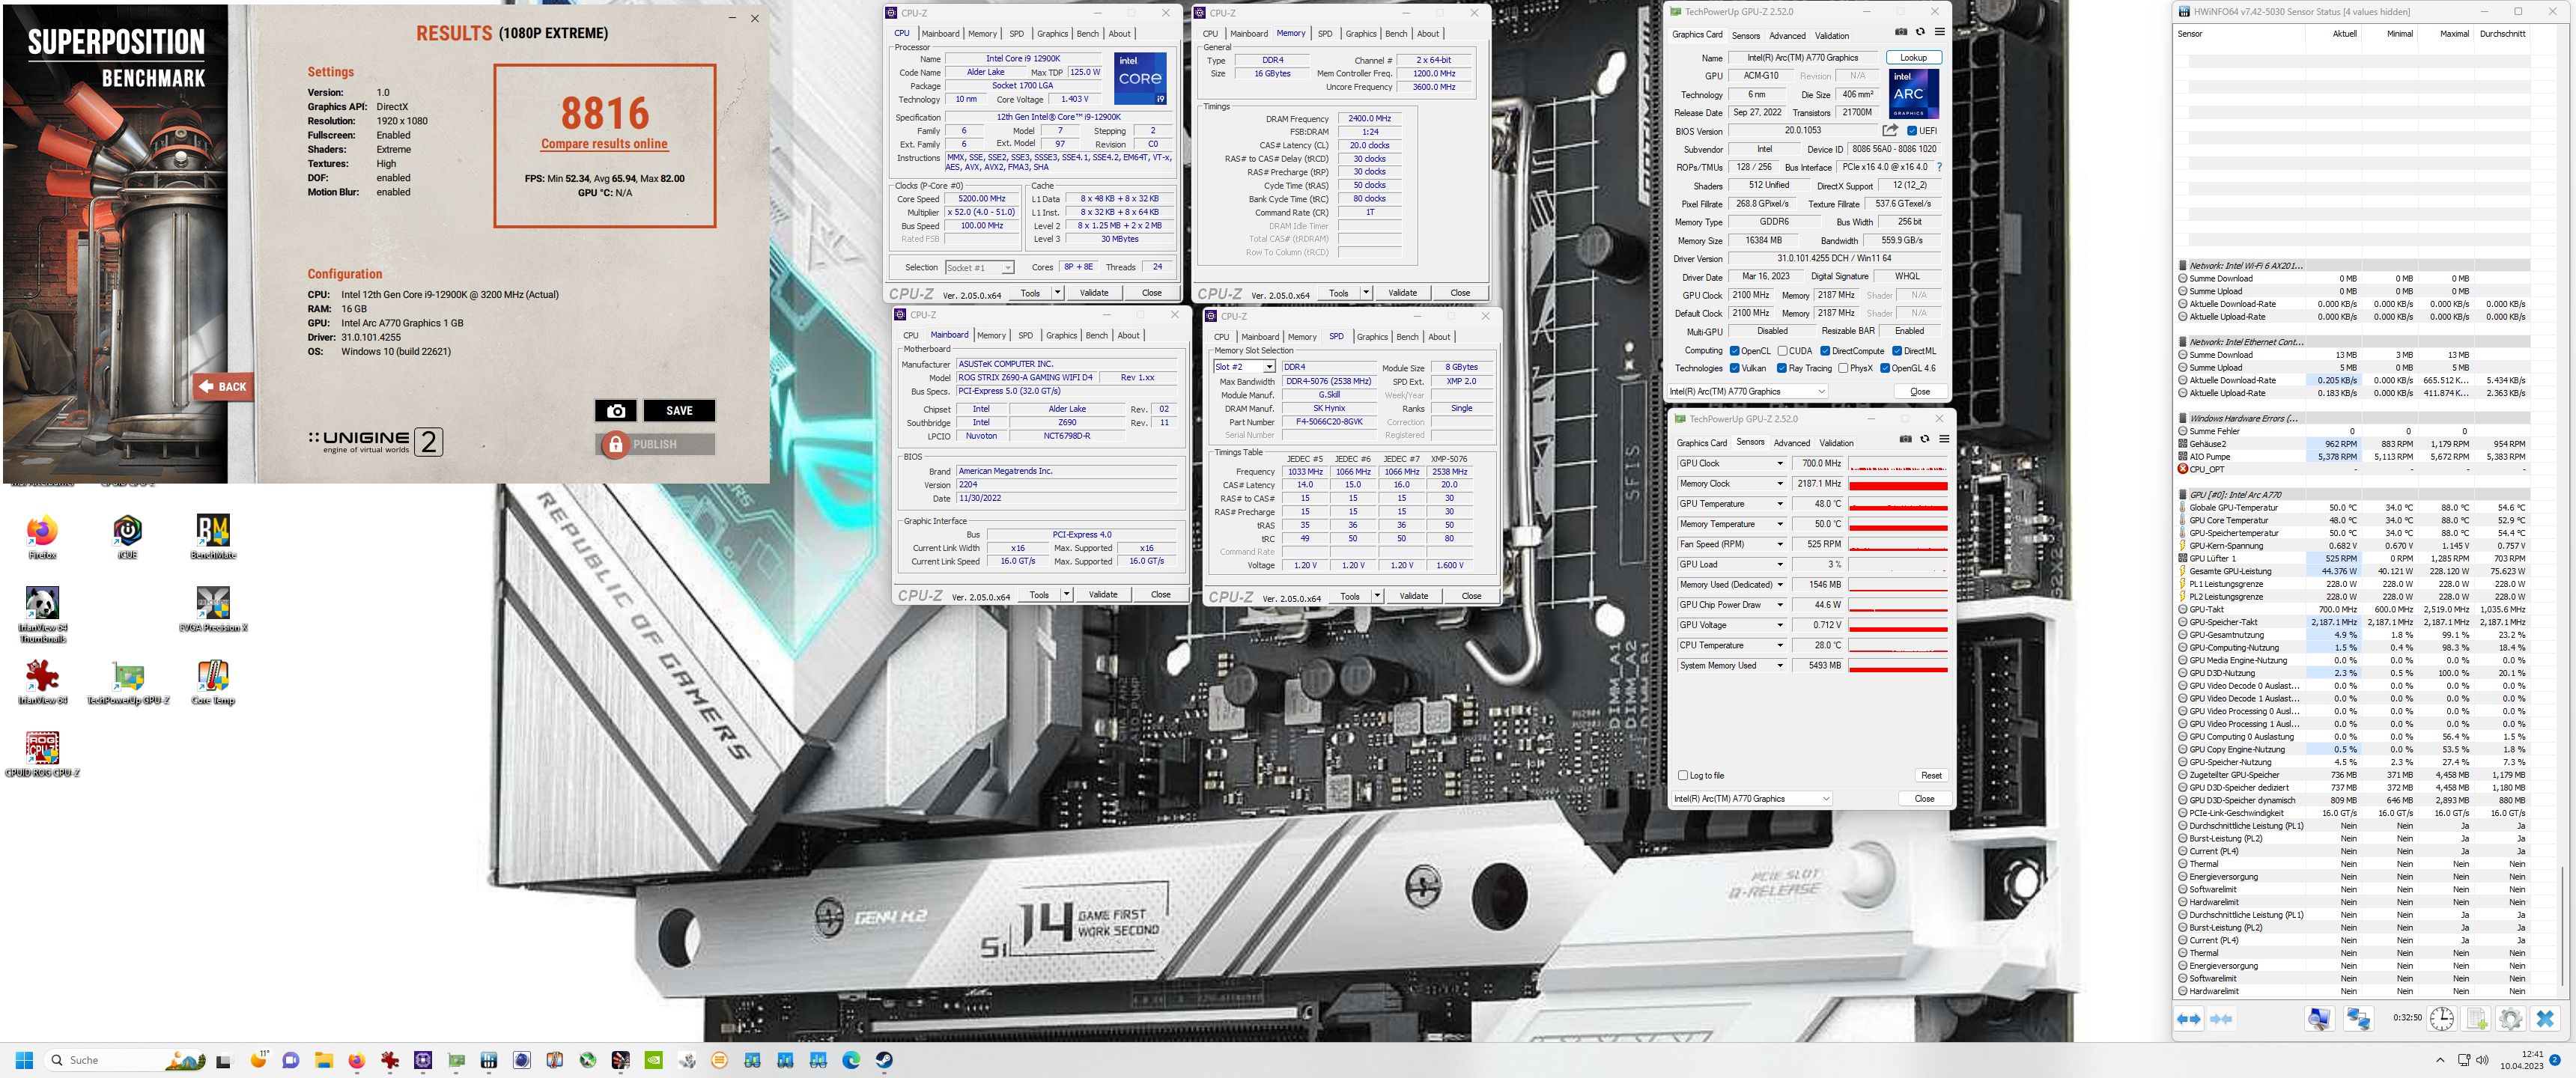Click GPU-Z screenshot camera icon in Graphics Card window
The height and width of the screenshot is (1078, 2576).
click(1901, 32)
